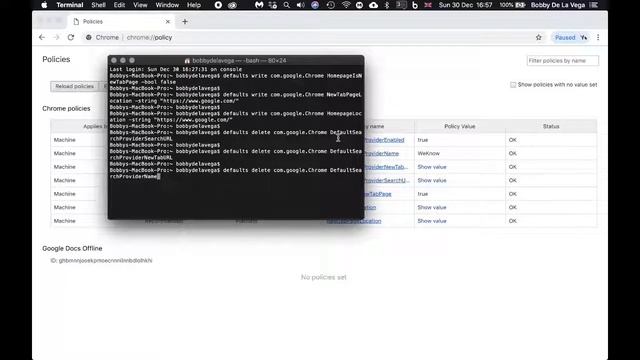Click the volume icon in menu bar
Image resolution: width=640 pixels, height=360 pixels.
301,5
